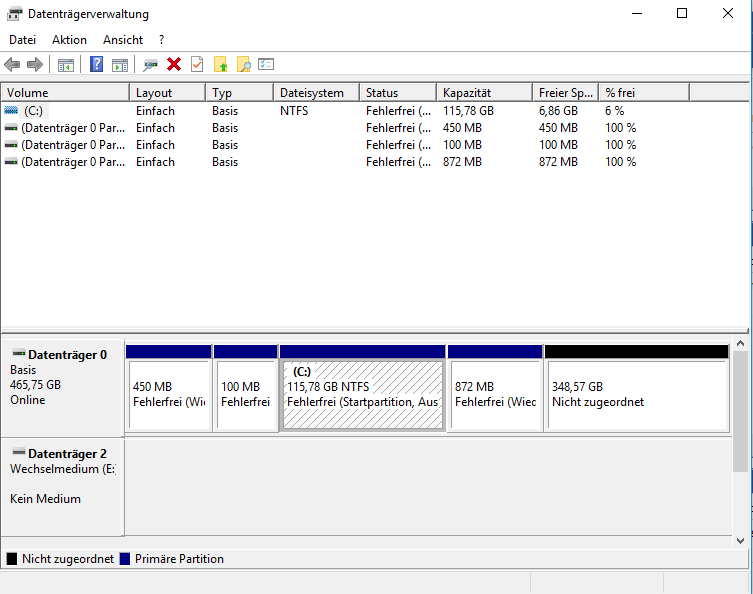
Task: Click the checkmark properties toolbar icon
Action: (197, 64)
